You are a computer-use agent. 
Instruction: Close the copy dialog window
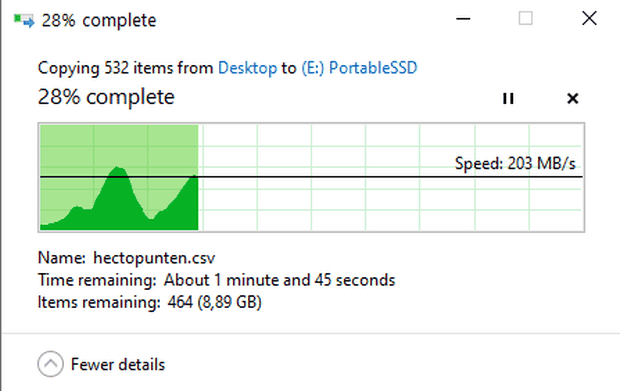[589, 19]
